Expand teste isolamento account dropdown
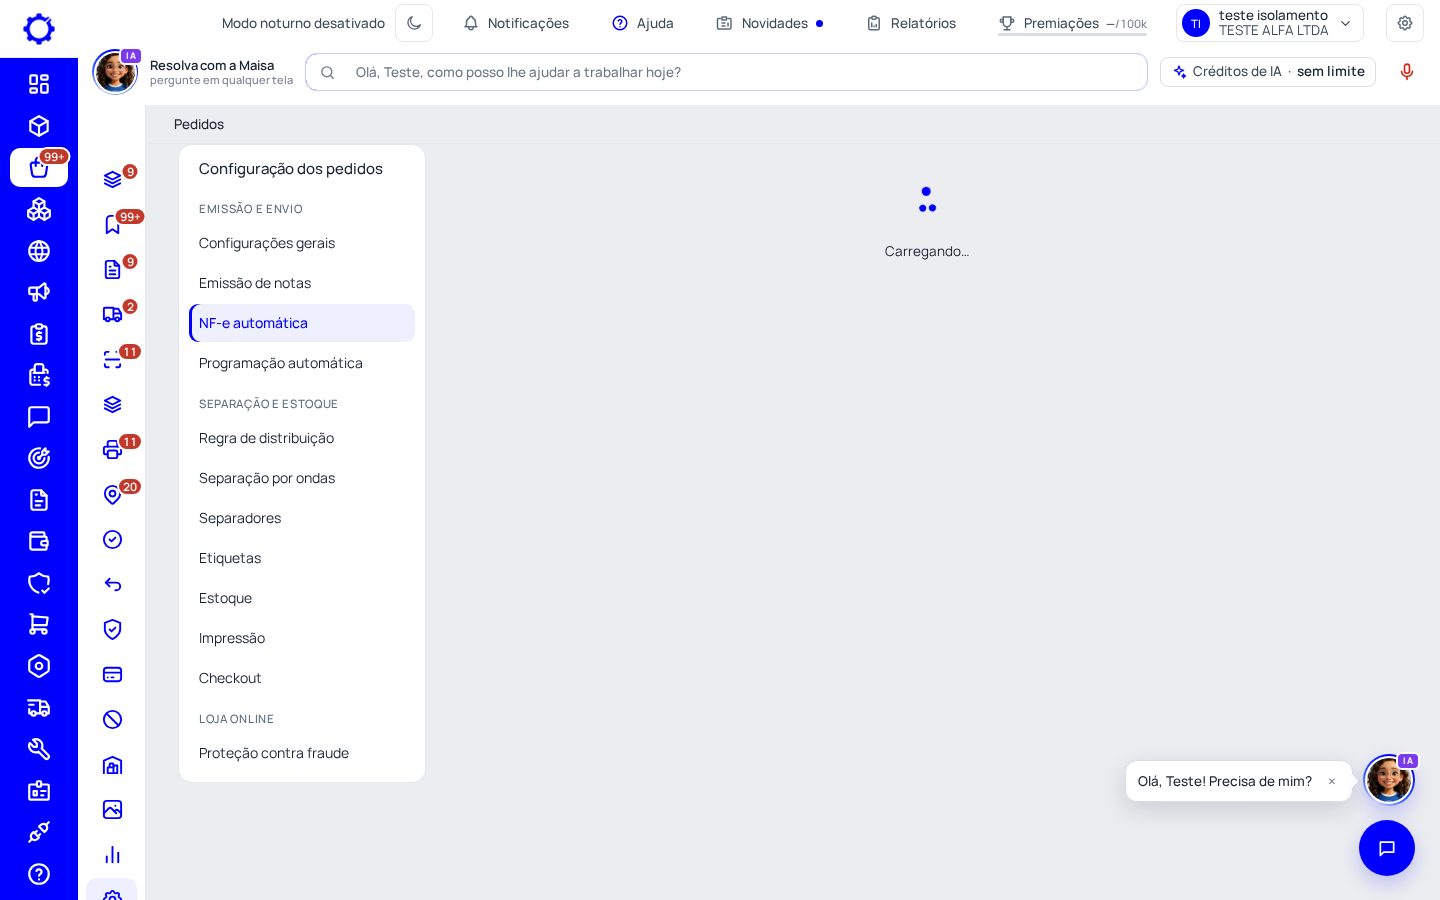This screenshot has width=1440, height=900. [1270, 23]
